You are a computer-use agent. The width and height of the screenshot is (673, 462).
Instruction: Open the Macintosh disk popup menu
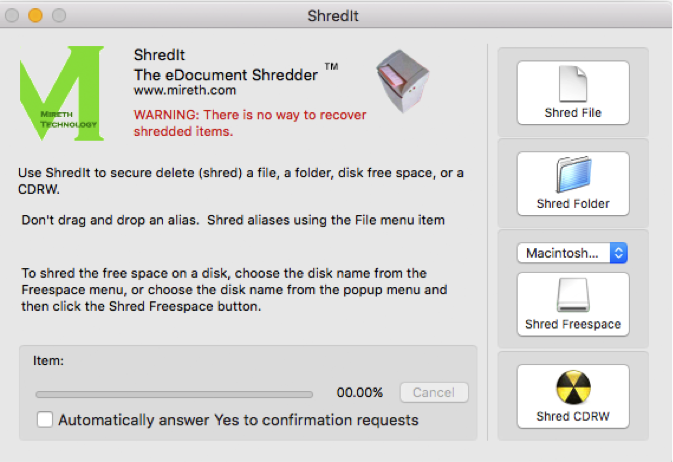573,253
